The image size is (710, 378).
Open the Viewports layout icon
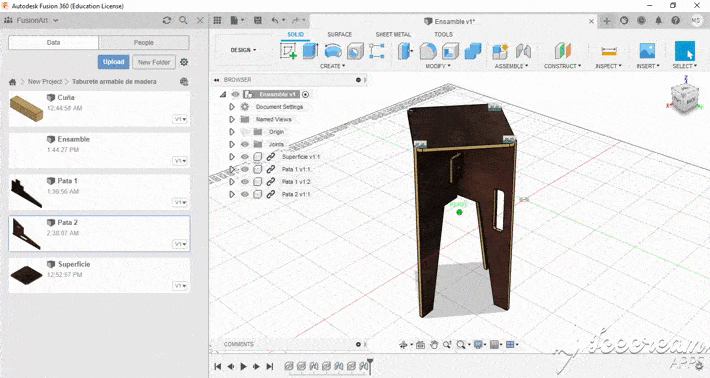click(x=510, y=345)
